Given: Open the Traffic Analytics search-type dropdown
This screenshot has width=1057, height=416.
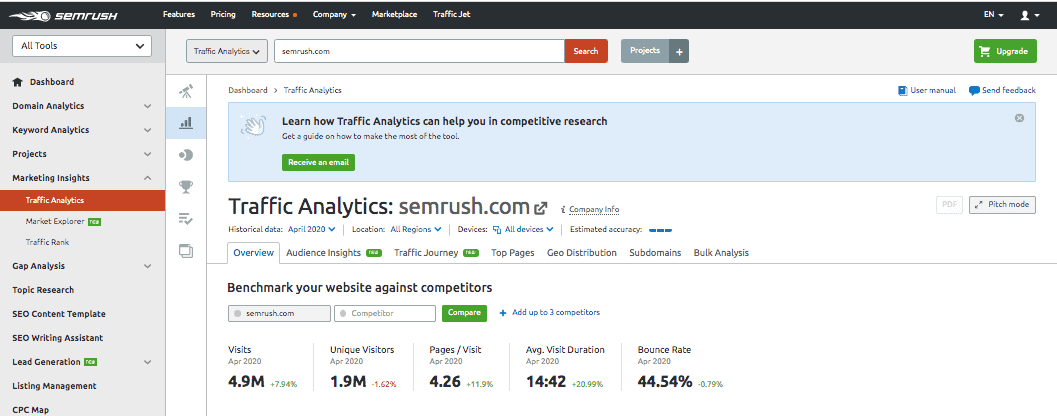Looking at the screenshot, I should click(227, 51).
